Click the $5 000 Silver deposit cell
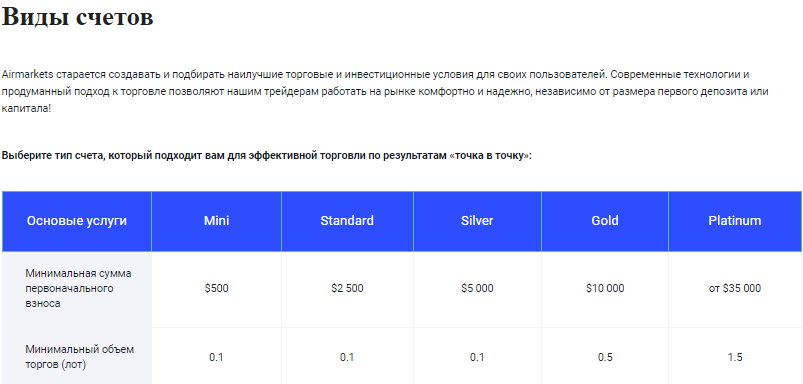Image resolution: width=803 pixels, height=384 pixels. pyautogui.click(x=477, y=289)
